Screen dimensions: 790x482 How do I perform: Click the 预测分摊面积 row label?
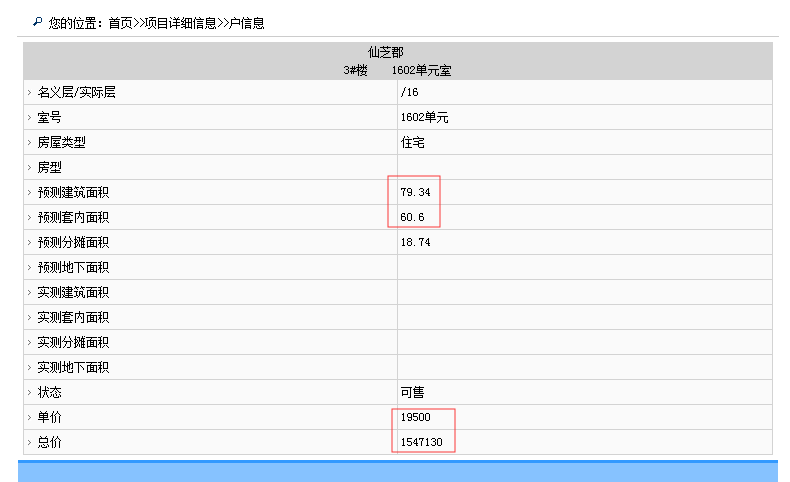tap(74, 242)
